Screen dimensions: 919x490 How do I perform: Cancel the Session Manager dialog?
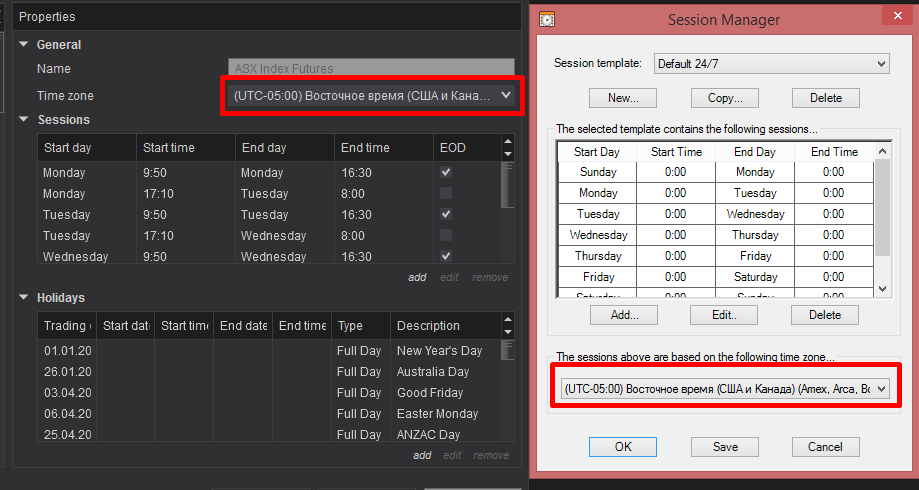click(826, 447)
